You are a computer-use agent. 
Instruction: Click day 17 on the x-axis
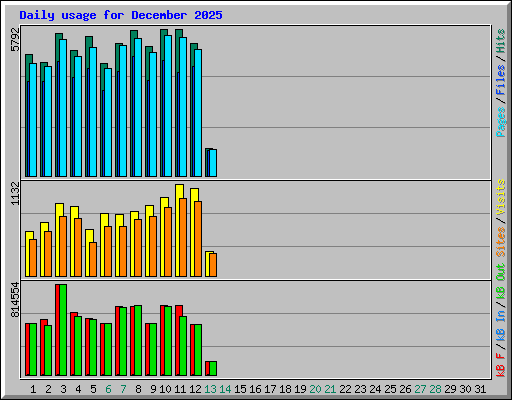click(270, 389)
